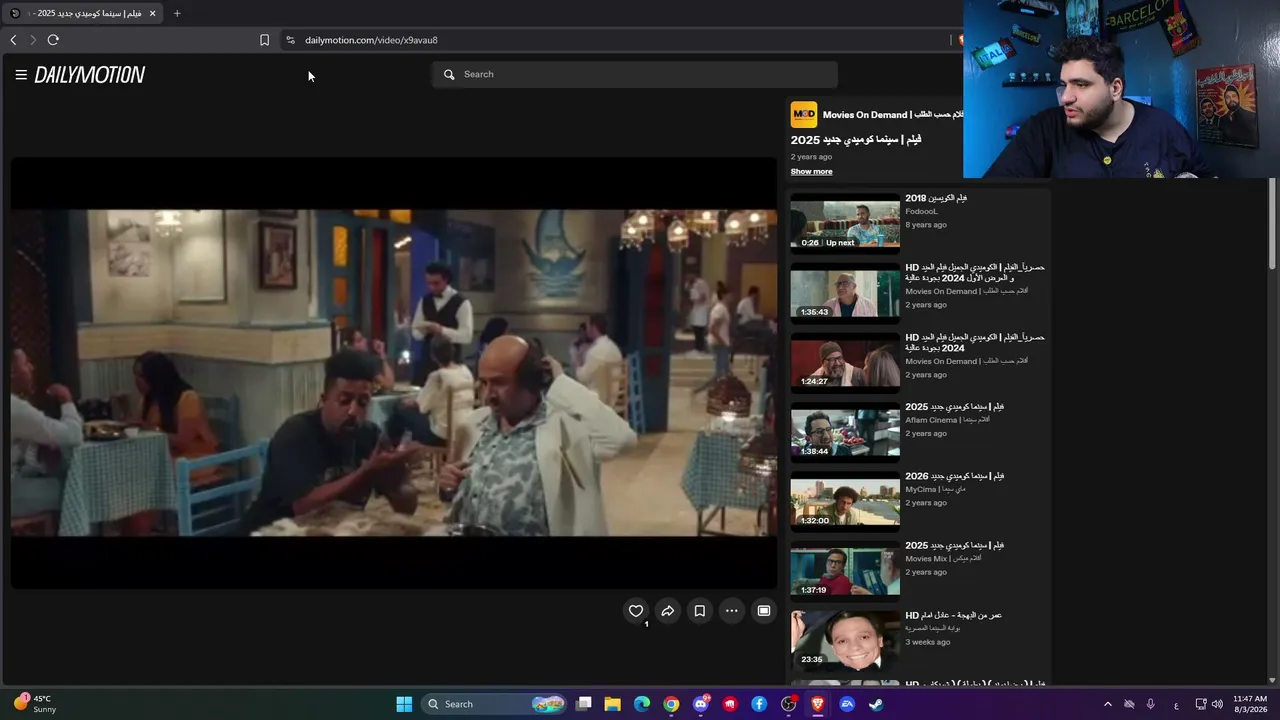Open the three-dot more options menu
This screenshot has width=1280, height=720.
click(732, 611)
